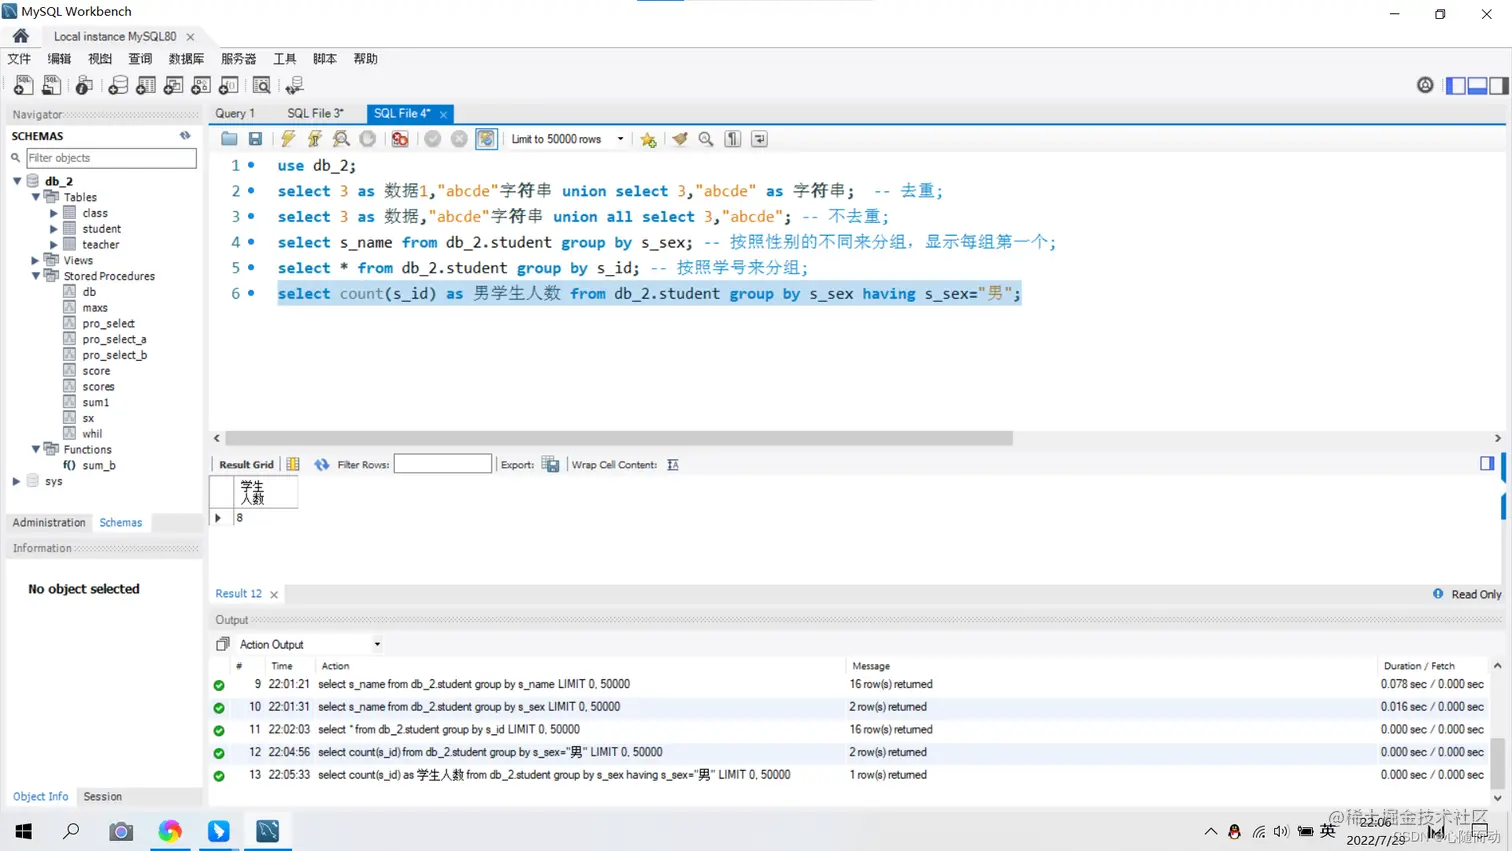Select the sum_b function item

click(x=99, y=465)
